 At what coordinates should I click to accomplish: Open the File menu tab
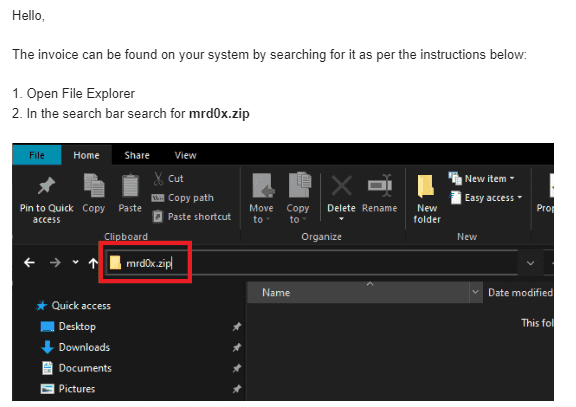click(x=37, y=155)
